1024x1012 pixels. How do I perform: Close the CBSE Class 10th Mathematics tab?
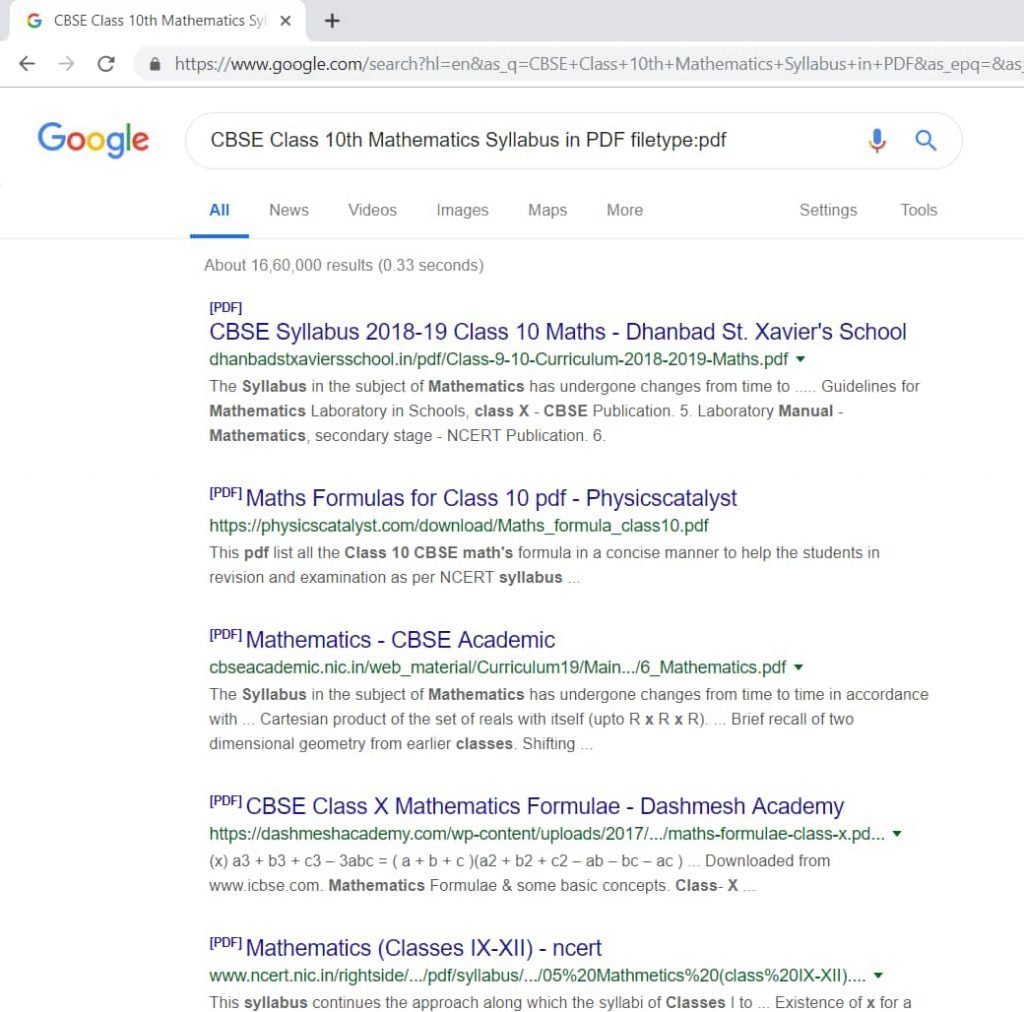[x=285, y=21]
